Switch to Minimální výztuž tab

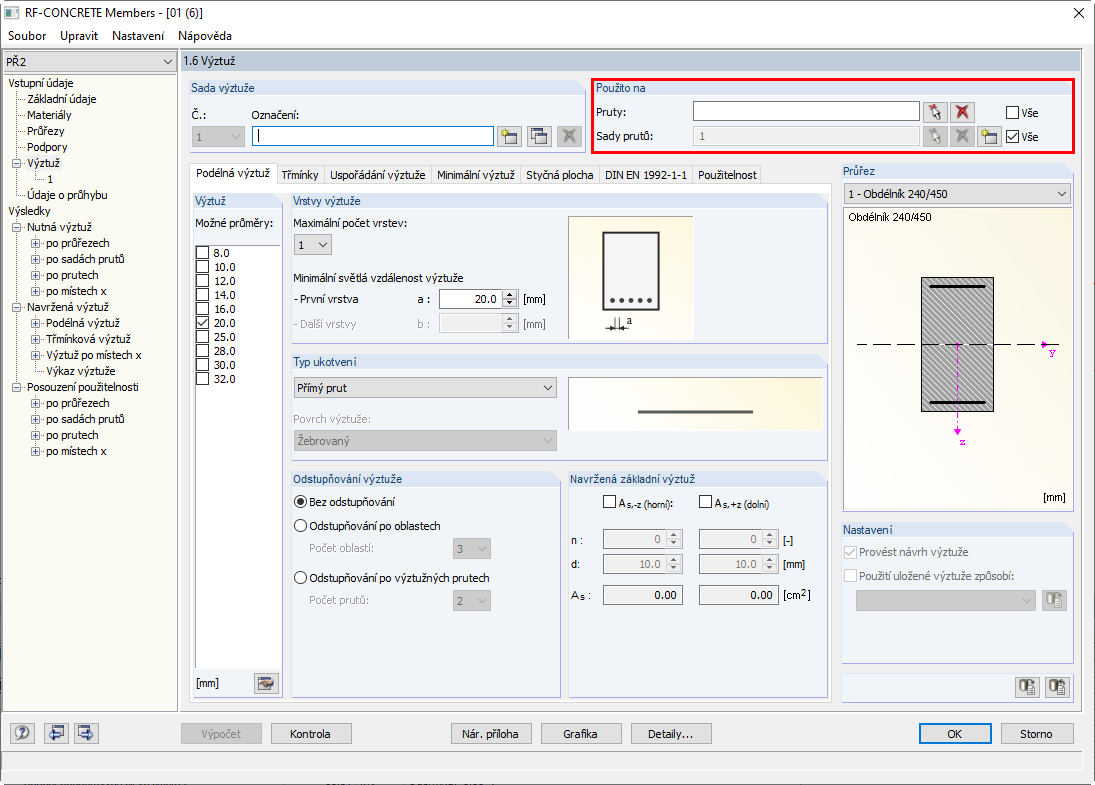476,175
